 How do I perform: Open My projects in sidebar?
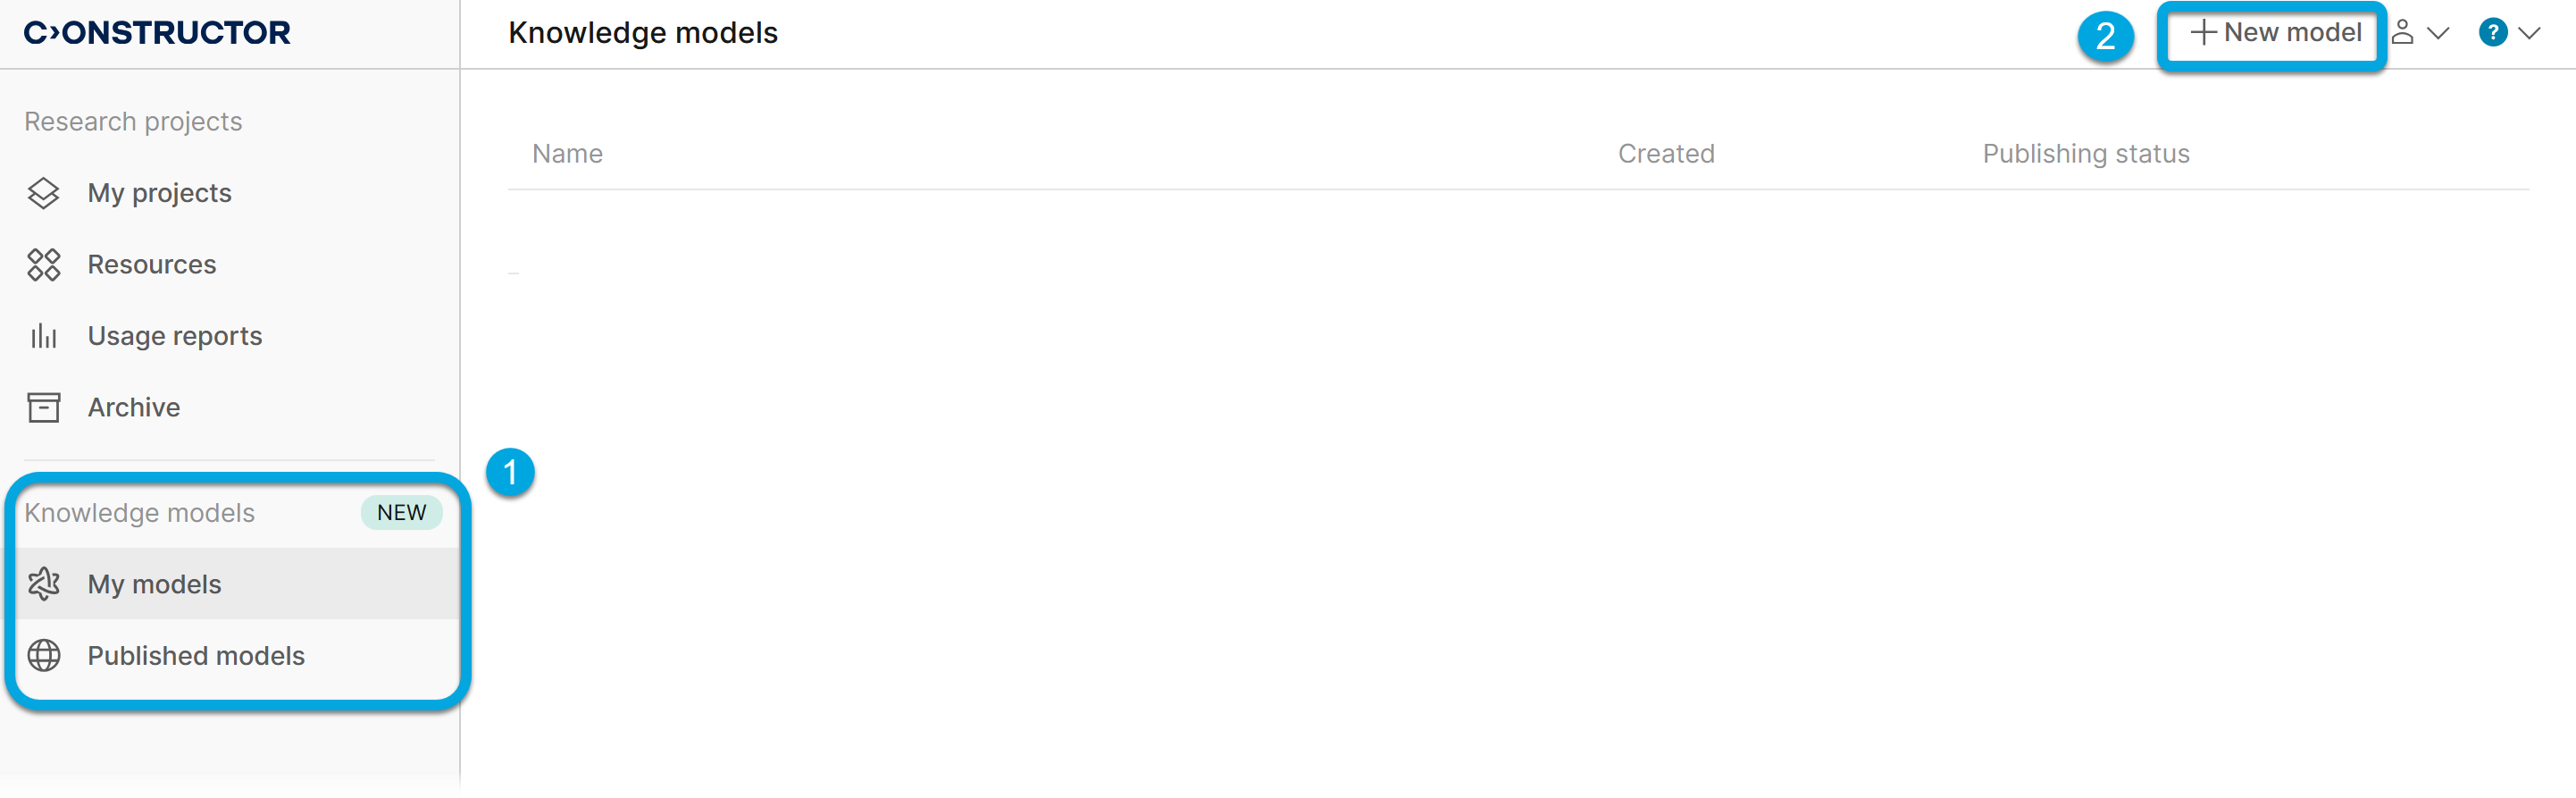pyautogui.click(x=159, y=193)
